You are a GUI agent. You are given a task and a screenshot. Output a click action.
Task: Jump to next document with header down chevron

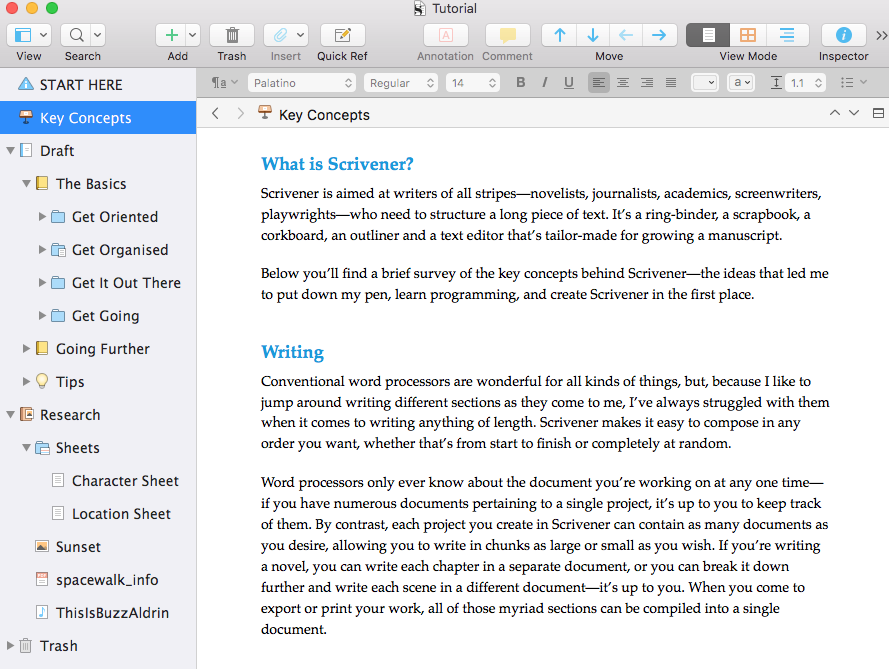[854, 113]
